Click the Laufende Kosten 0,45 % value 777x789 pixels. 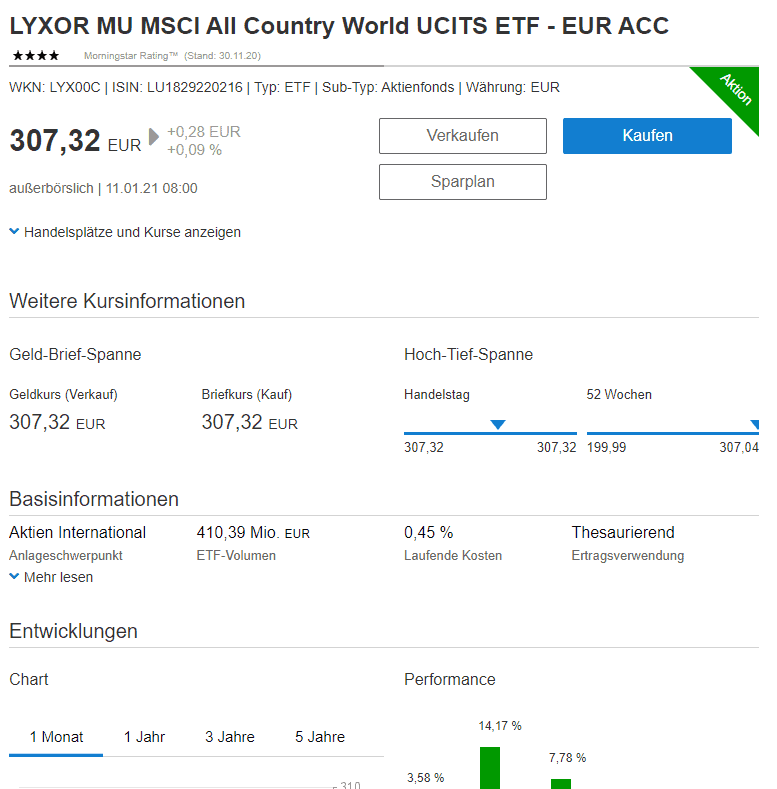point(428,532)
